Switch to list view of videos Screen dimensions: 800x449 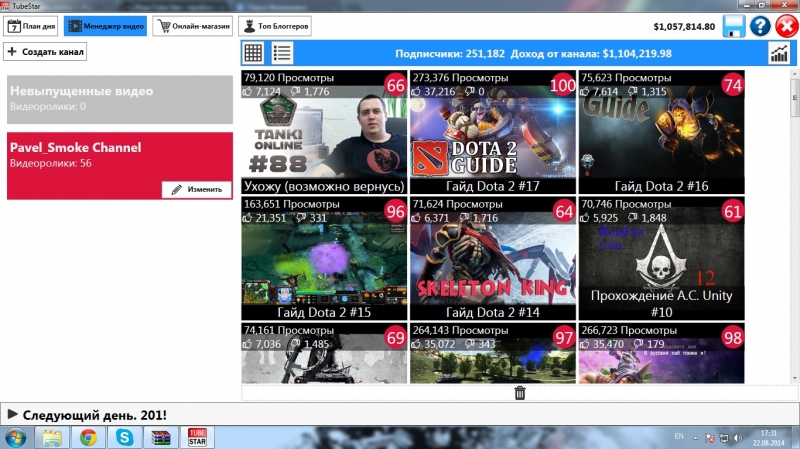[x=282, y=53]
